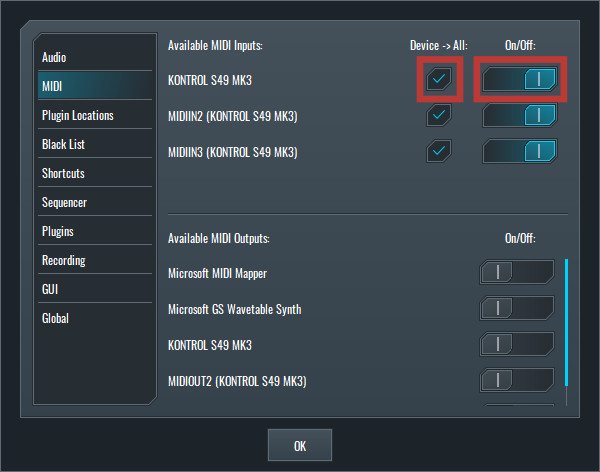Click the 'KONTROL S49 MK3' input name
This screenshot has width=600, height=472.
210,80
